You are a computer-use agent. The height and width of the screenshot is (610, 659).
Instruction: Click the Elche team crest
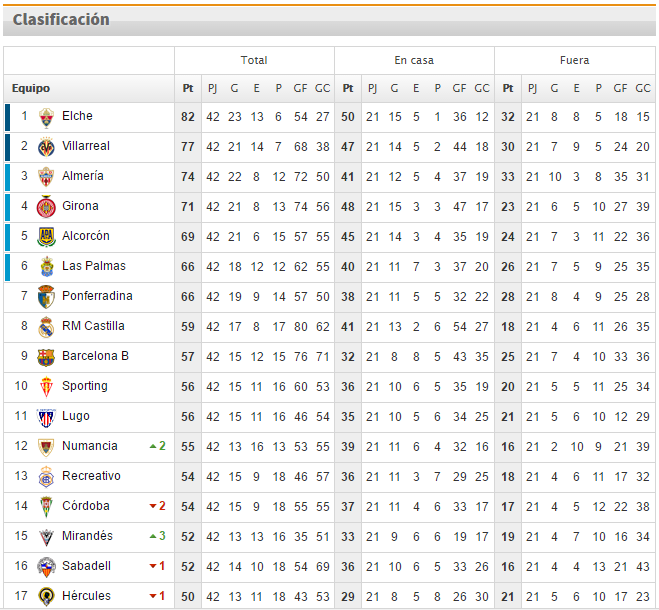[x=46, y=118]
